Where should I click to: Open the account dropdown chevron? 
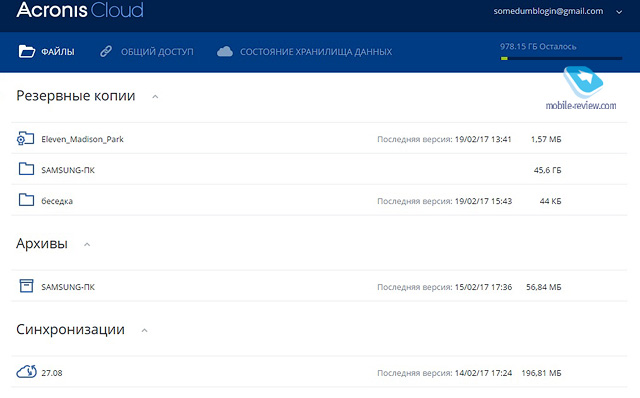pyautogui.click(x=619, y=12)
